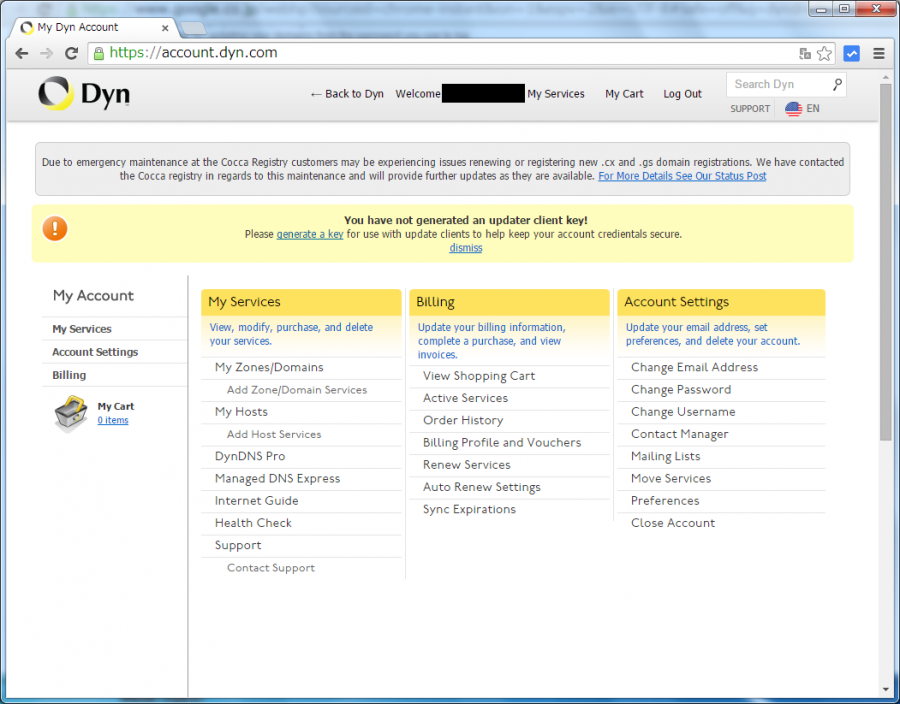Click the browser back arrow
This screenshot has width=900, height=704.
pos(22,53)
